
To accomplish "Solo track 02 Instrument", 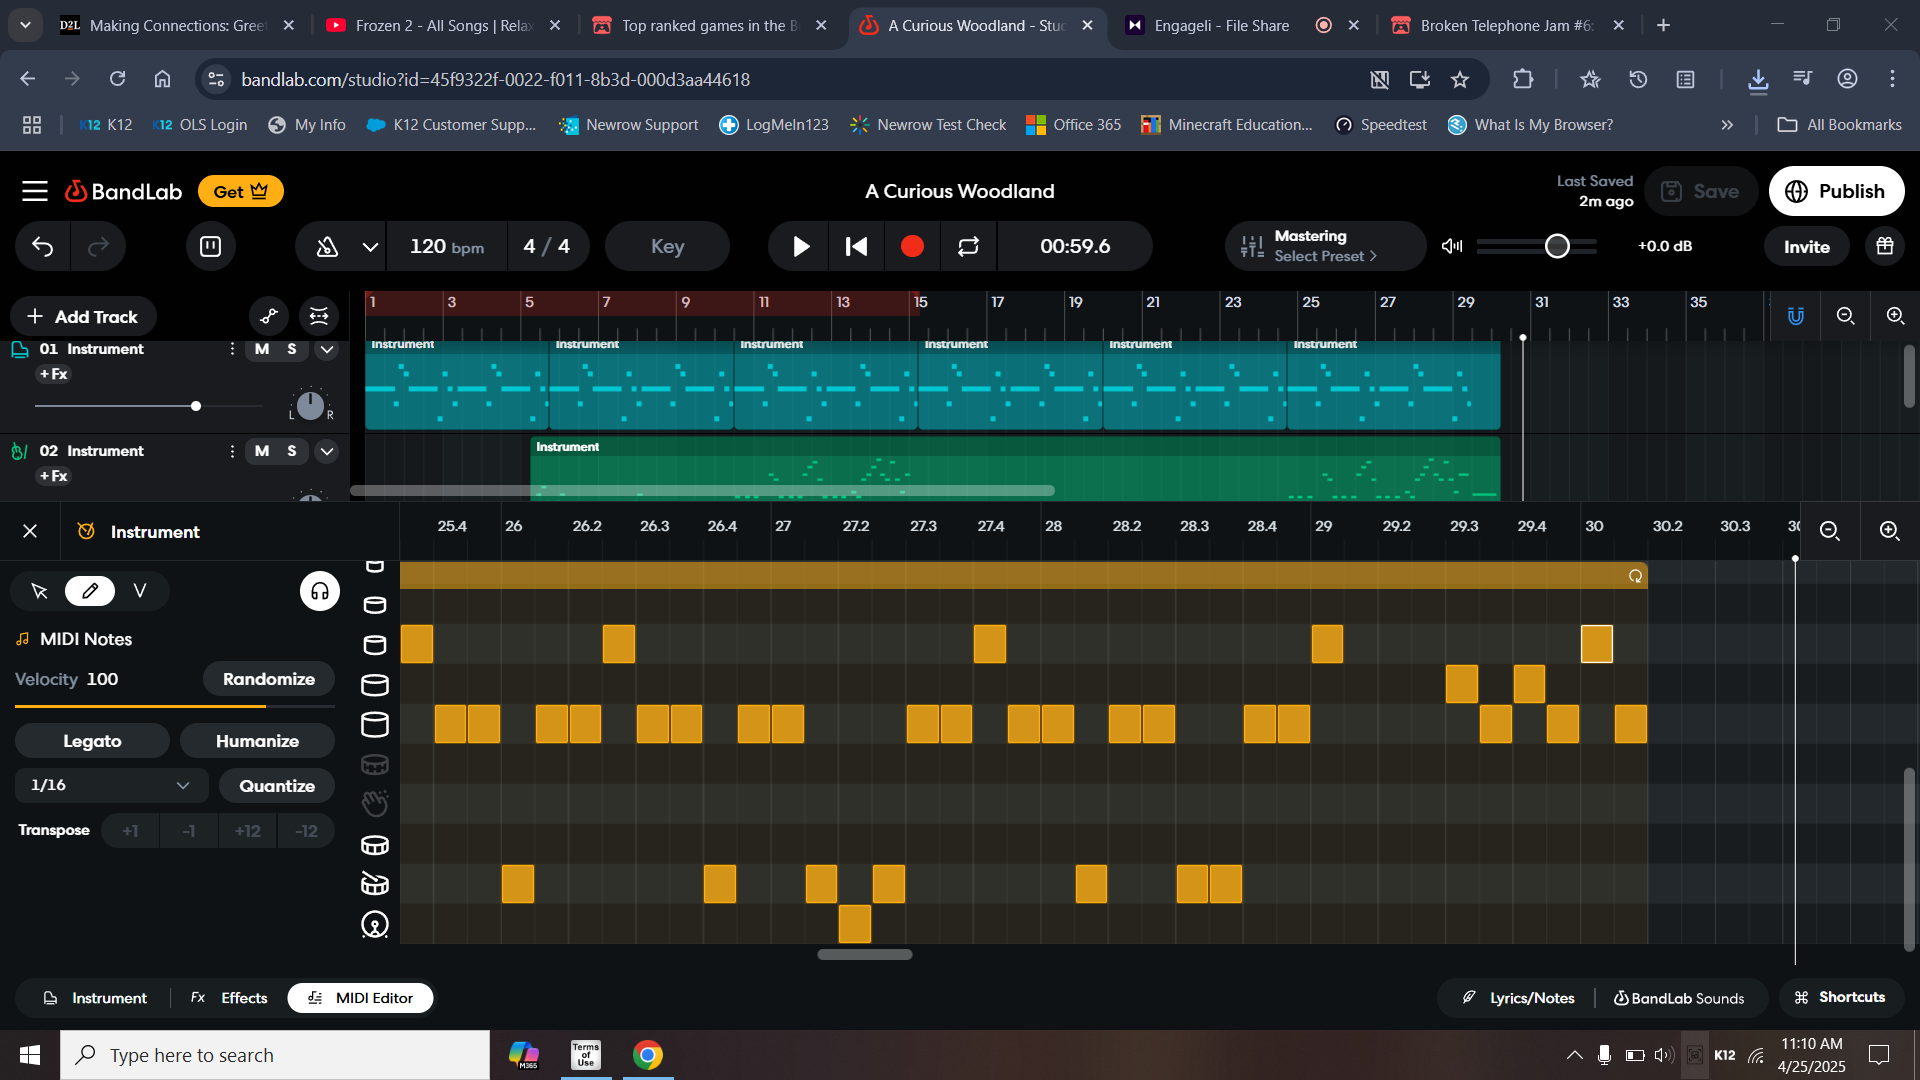I will [292, 451].
